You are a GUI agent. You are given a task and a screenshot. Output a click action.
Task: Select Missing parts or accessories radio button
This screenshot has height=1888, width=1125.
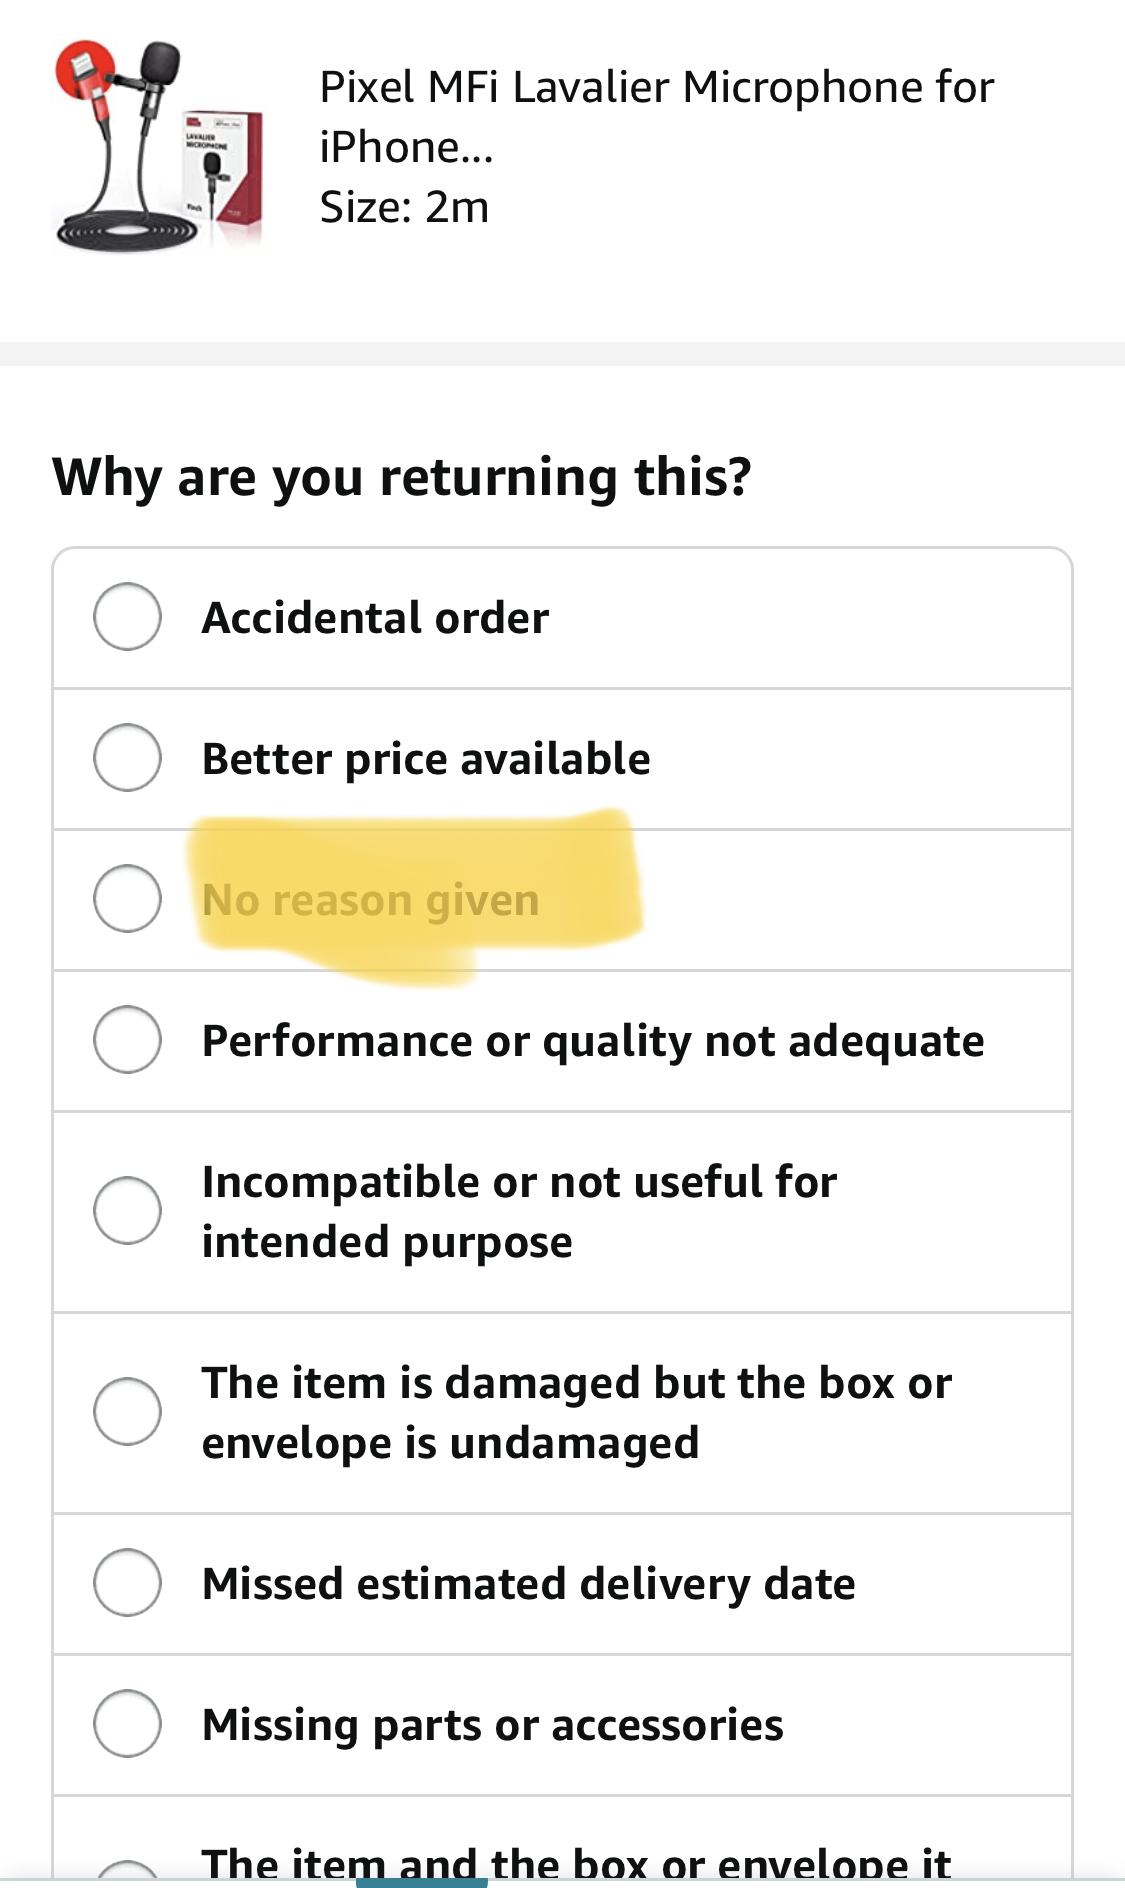(127, 1724)
